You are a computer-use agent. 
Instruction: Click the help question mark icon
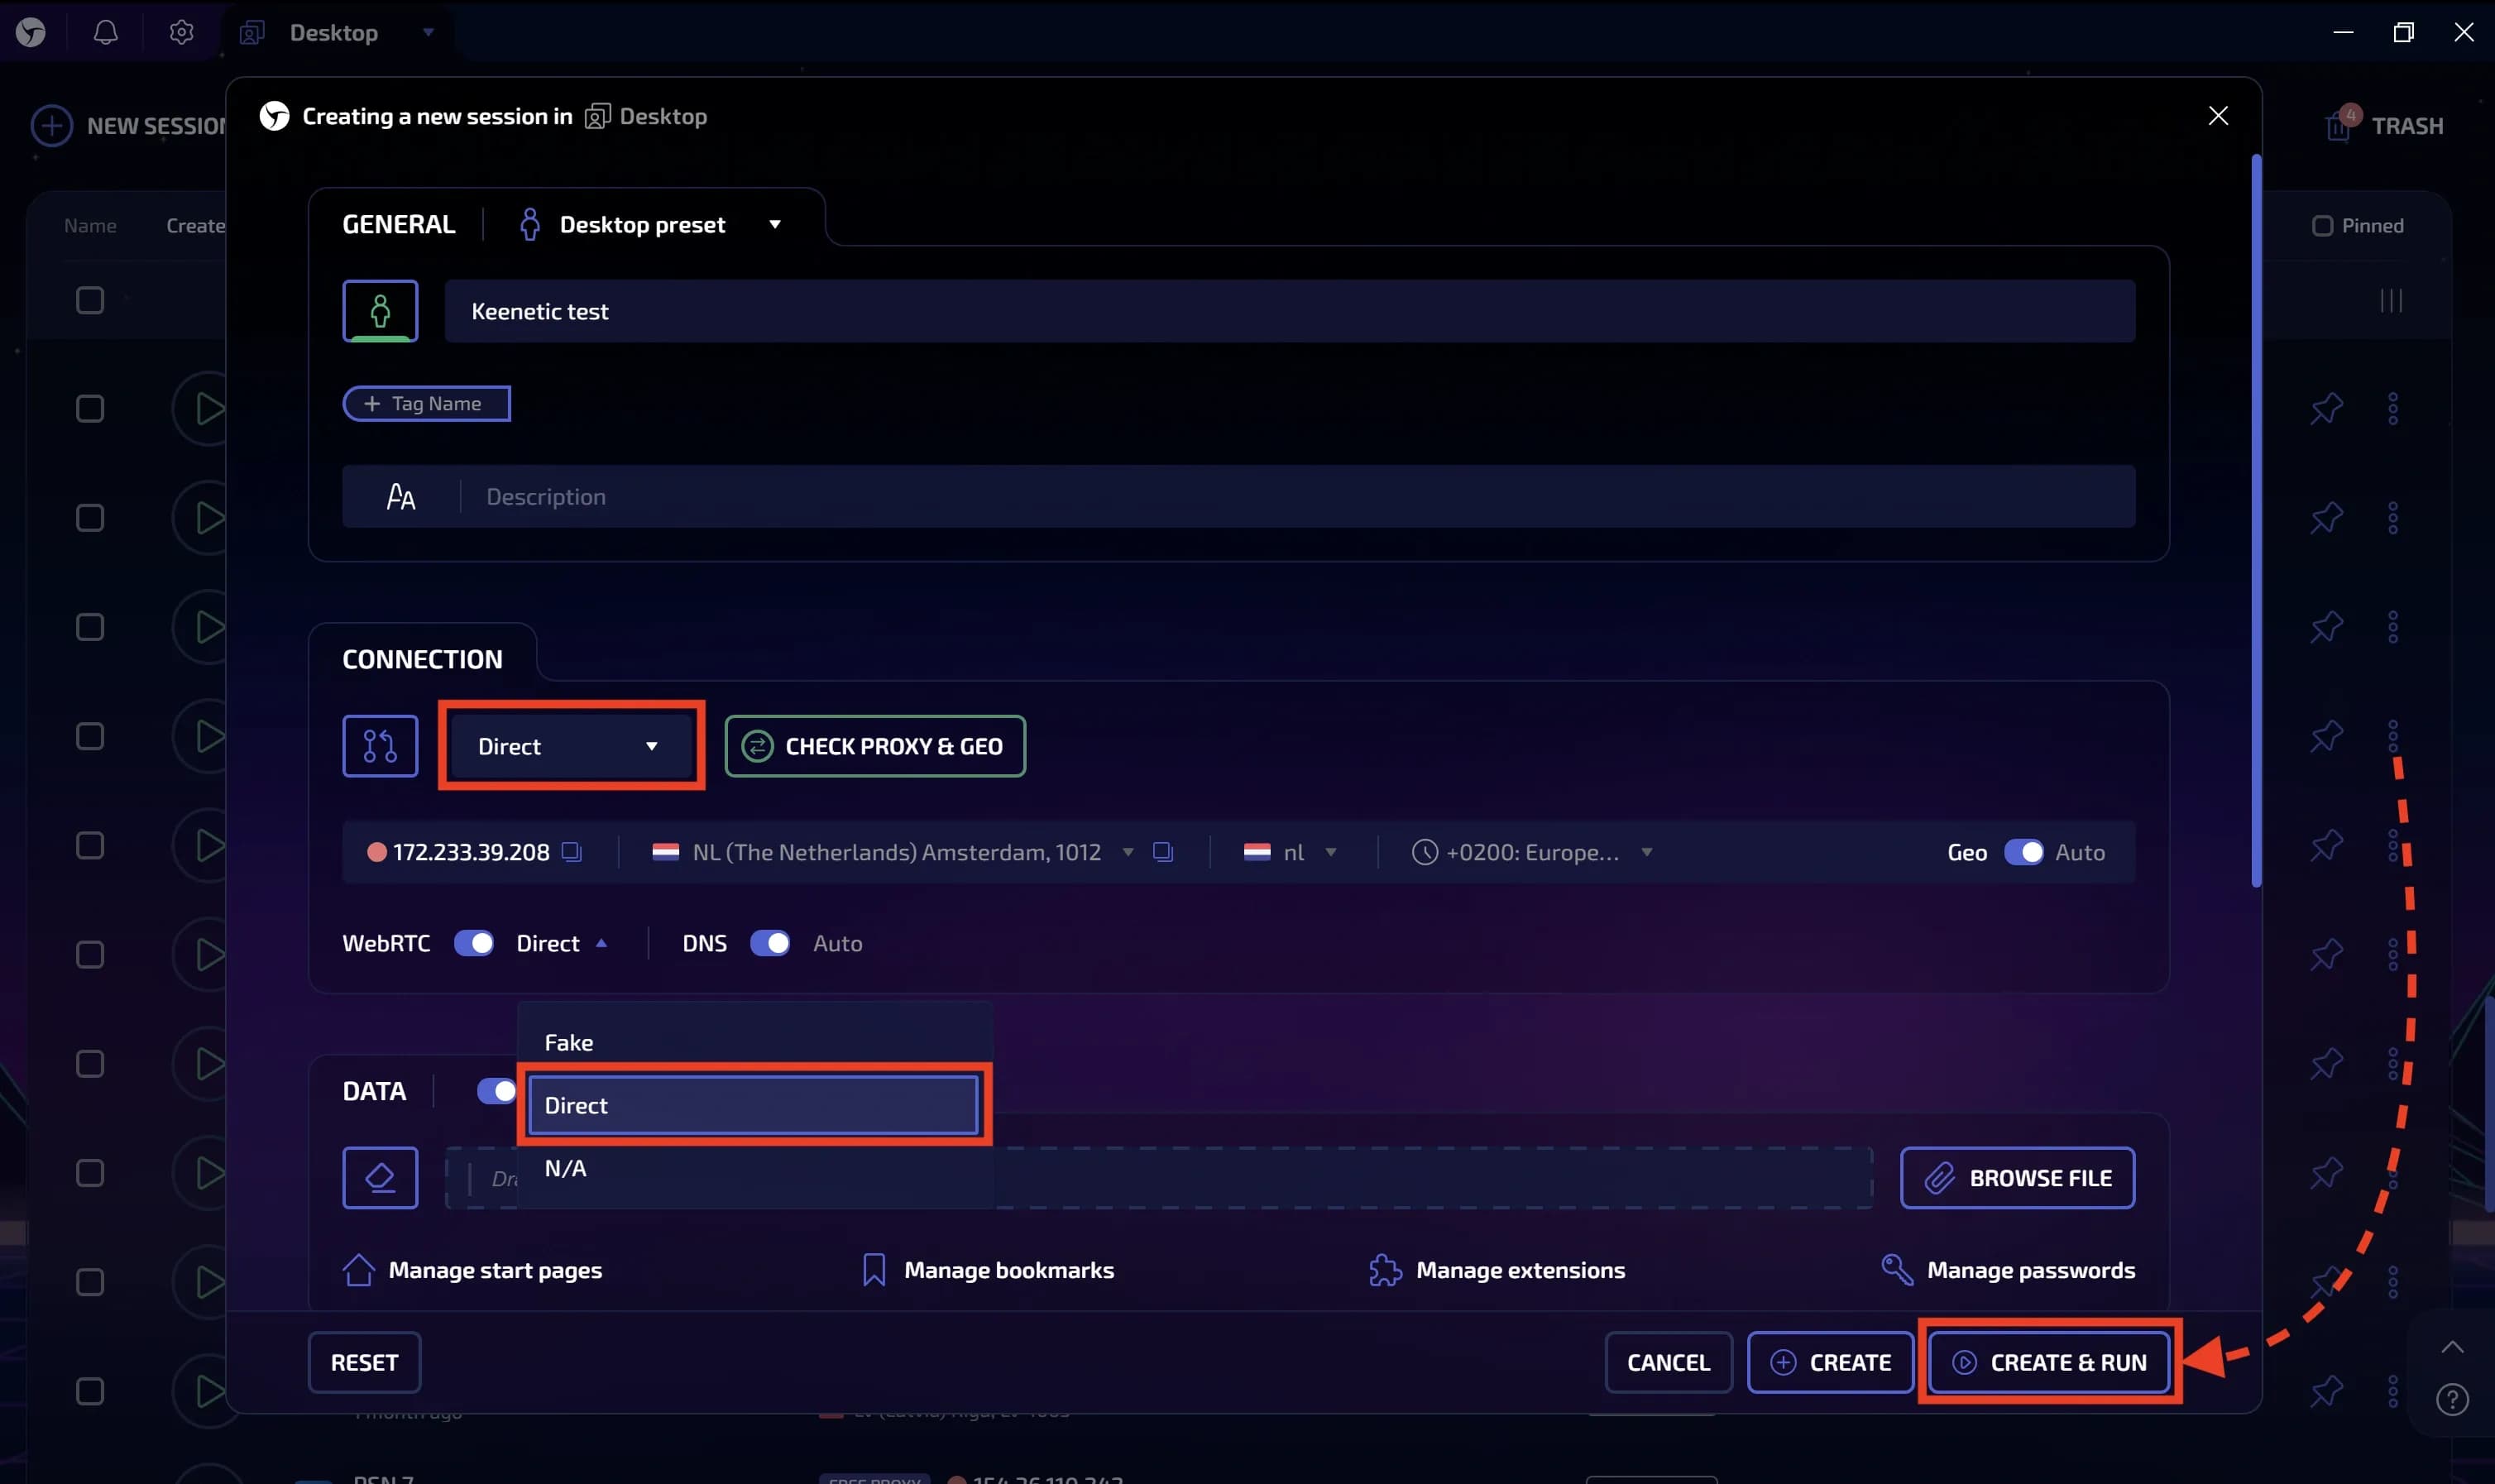[x=2452, y=1399]
